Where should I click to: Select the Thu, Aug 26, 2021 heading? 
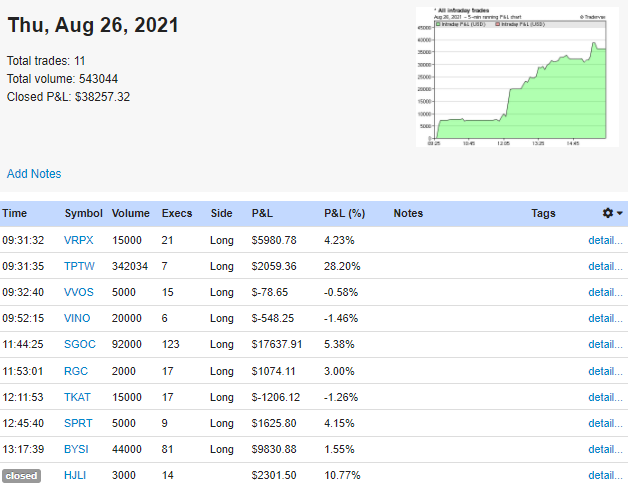pyautogui.click(x=93, y=25)
